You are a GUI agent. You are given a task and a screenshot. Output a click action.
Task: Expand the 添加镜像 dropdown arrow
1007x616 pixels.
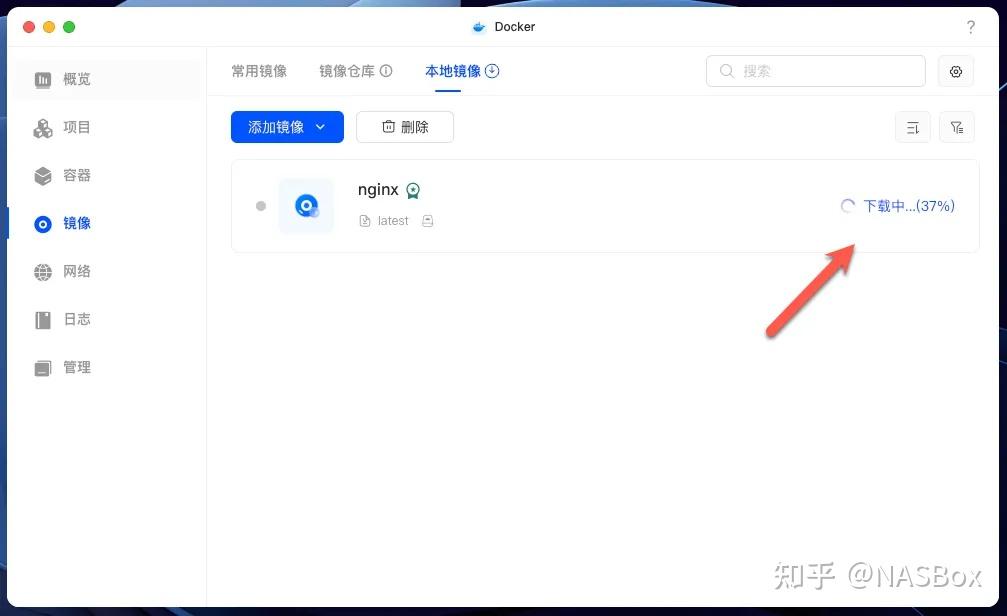(320, 127)
